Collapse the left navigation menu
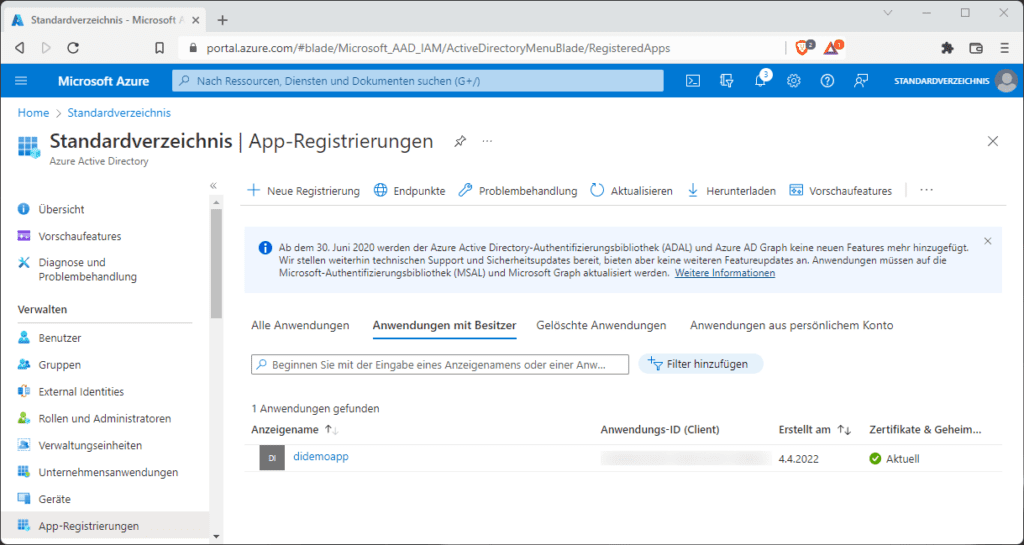 pyautogui.click(x=213, y=185)
